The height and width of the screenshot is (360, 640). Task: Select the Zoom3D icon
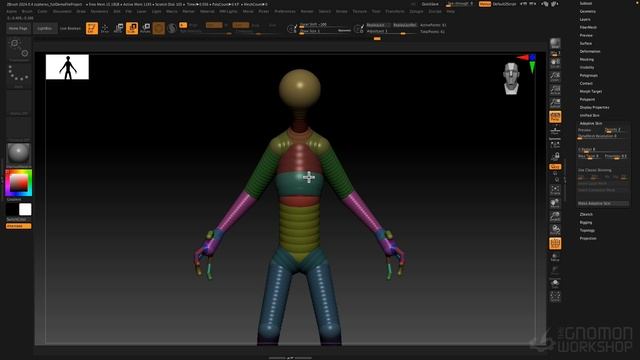coord(555,216)
